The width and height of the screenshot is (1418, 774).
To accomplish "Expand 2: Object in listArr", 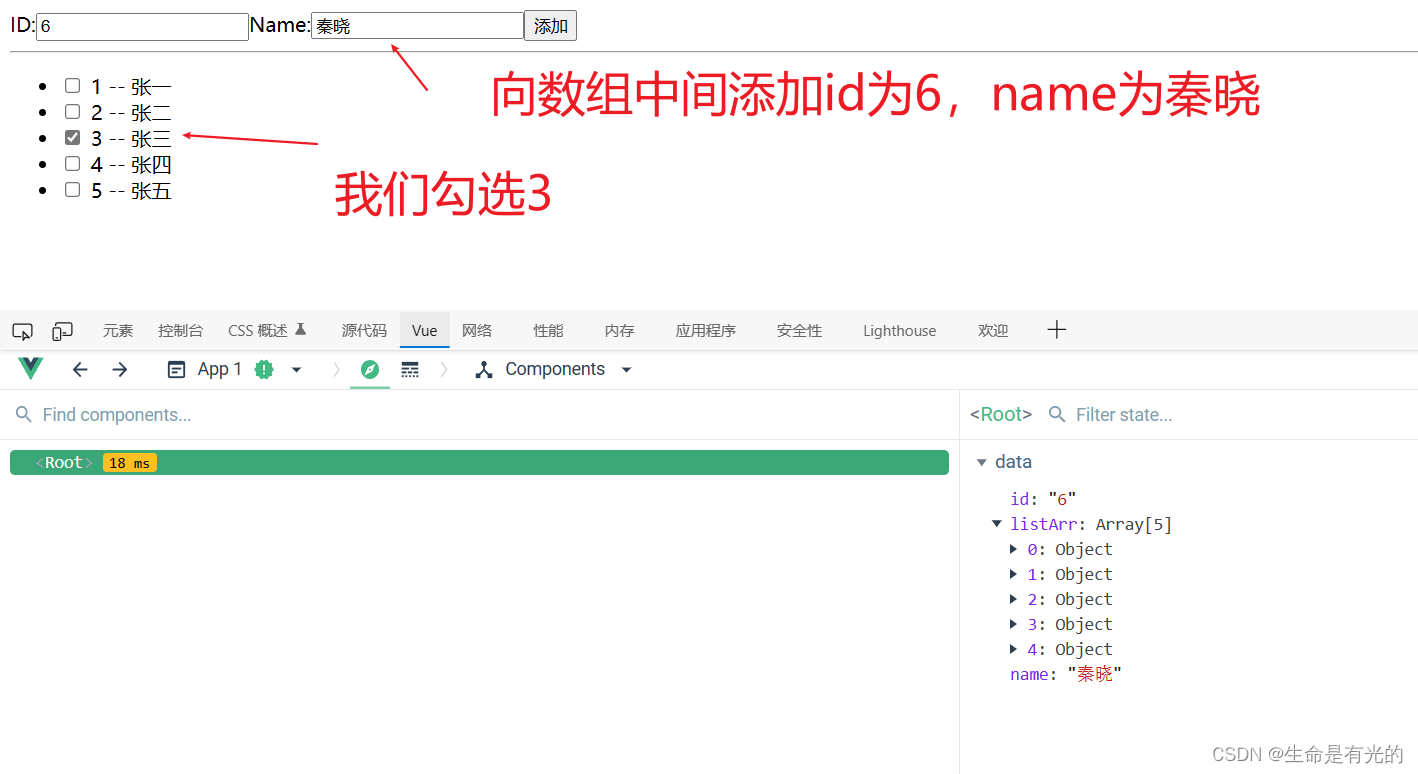I will (1013, 599).
